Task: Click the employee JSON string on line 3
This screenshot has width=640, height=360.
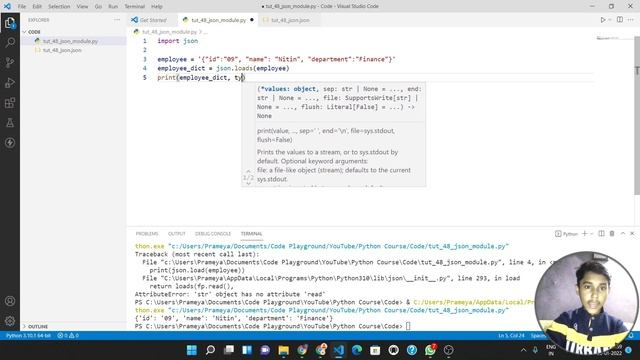Action: point(297,59)
